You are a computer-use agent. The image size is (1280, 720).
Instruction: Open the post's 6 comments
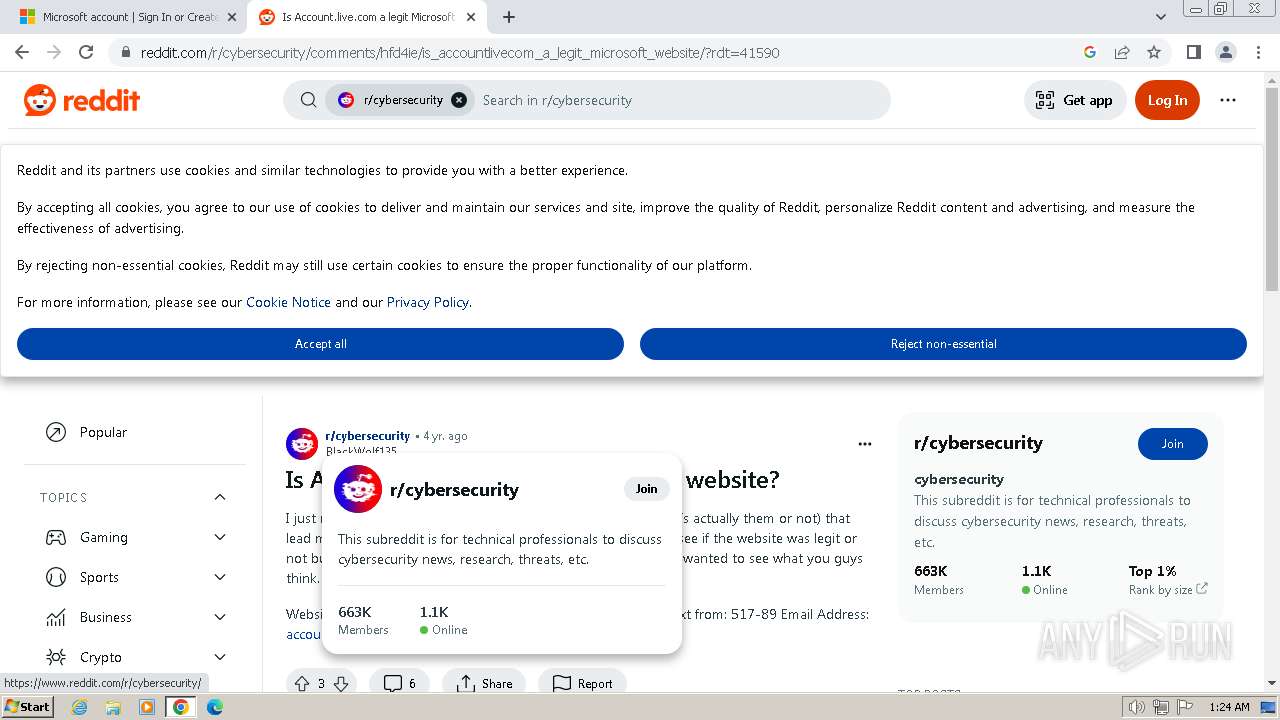pyautogui.click(x=399, y=684)
